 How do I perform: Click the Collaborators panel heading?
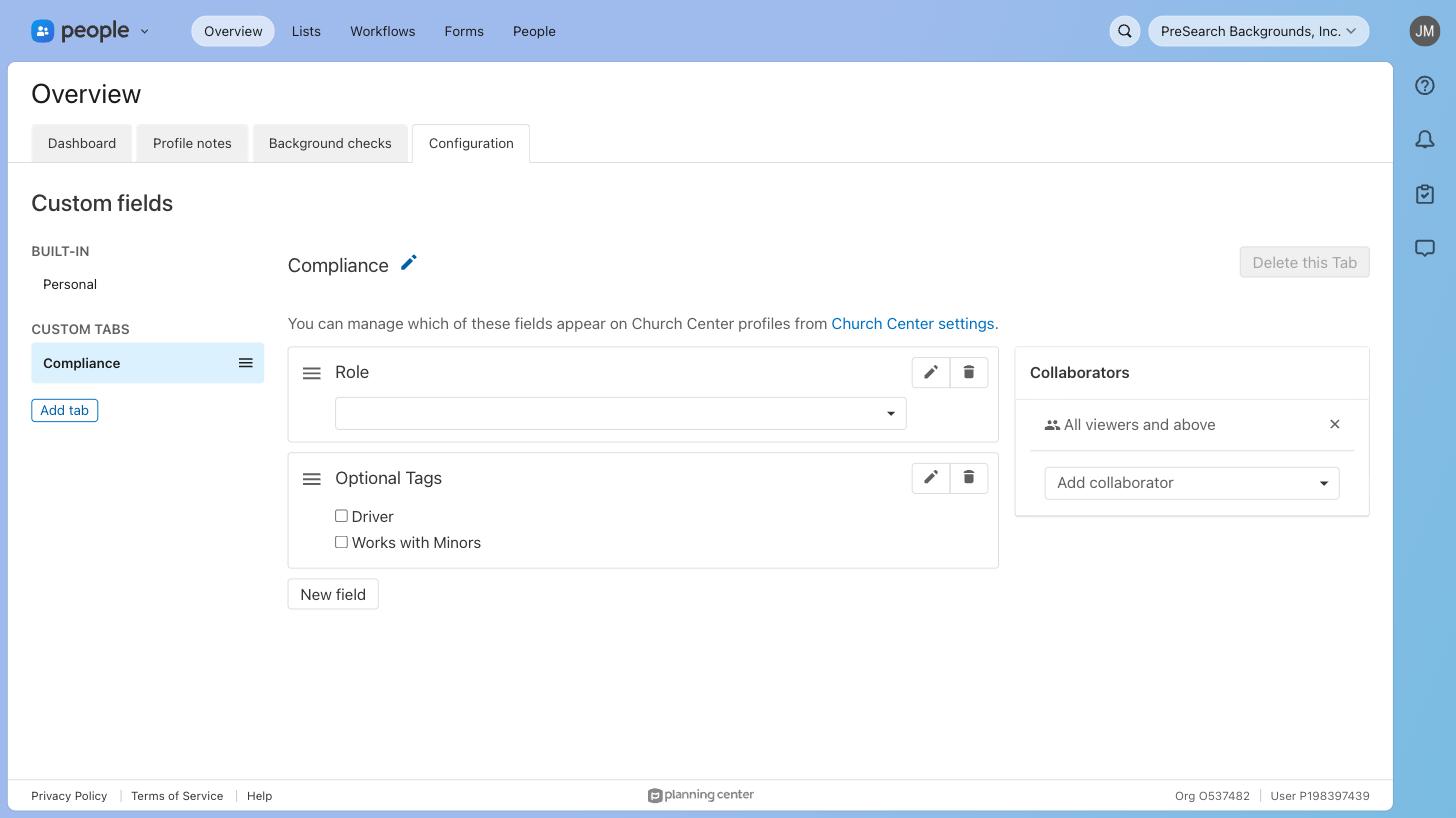click(x=1080, y=373)
